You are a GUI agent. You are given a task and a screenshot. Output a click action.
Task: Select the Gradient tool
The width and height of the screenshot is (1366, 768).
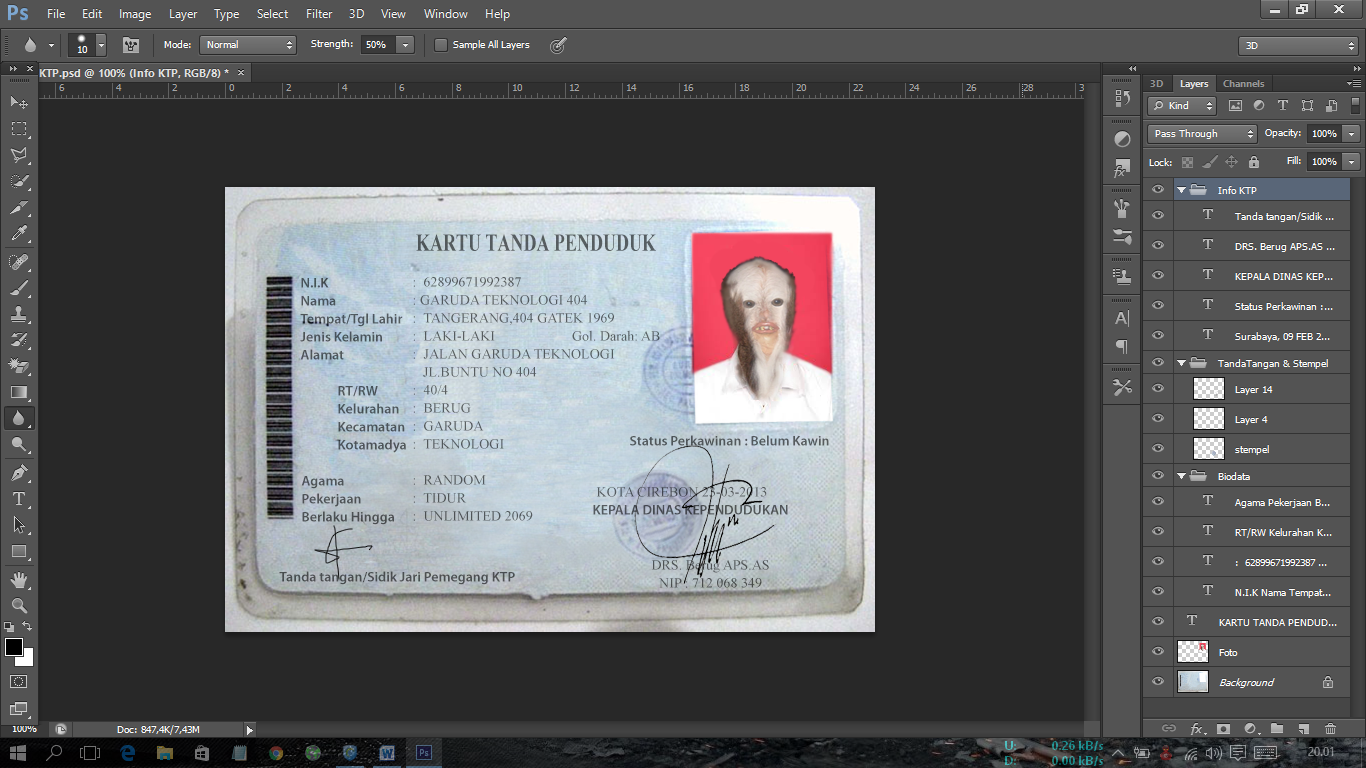(x=19, y=393)
